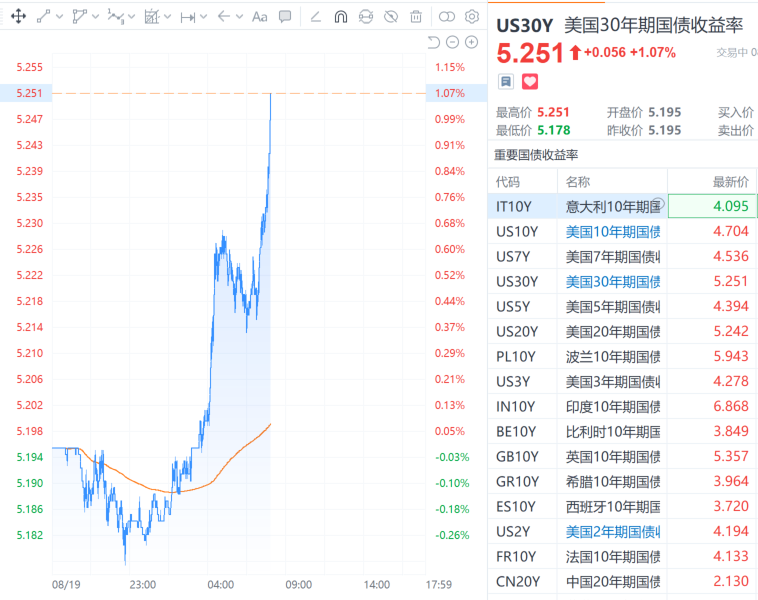758x600 pixels.
Task: Sort by 最新价 column header
Action: 730,182
